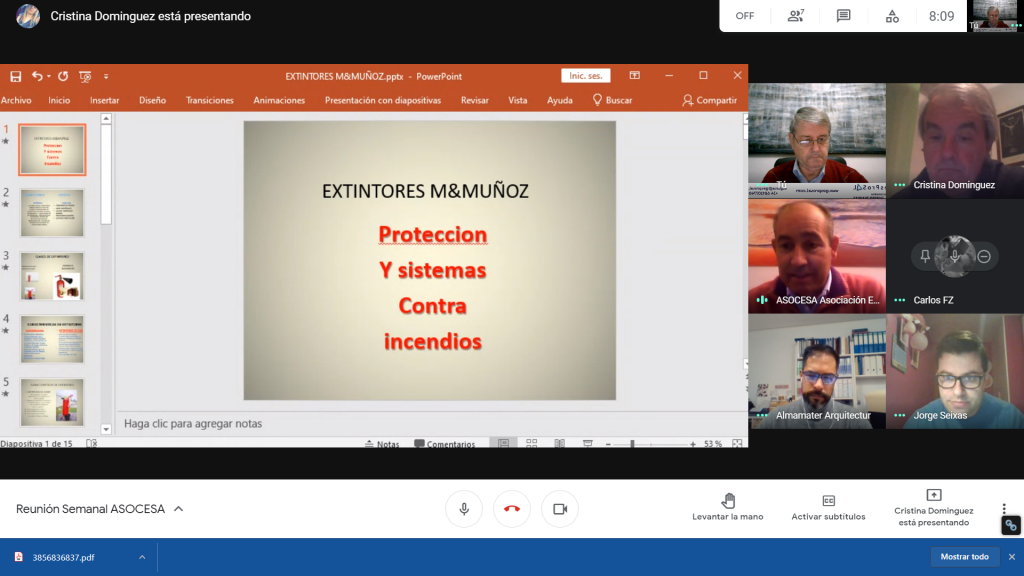Pin Carlos FZ tile icon

coord(925,257)
